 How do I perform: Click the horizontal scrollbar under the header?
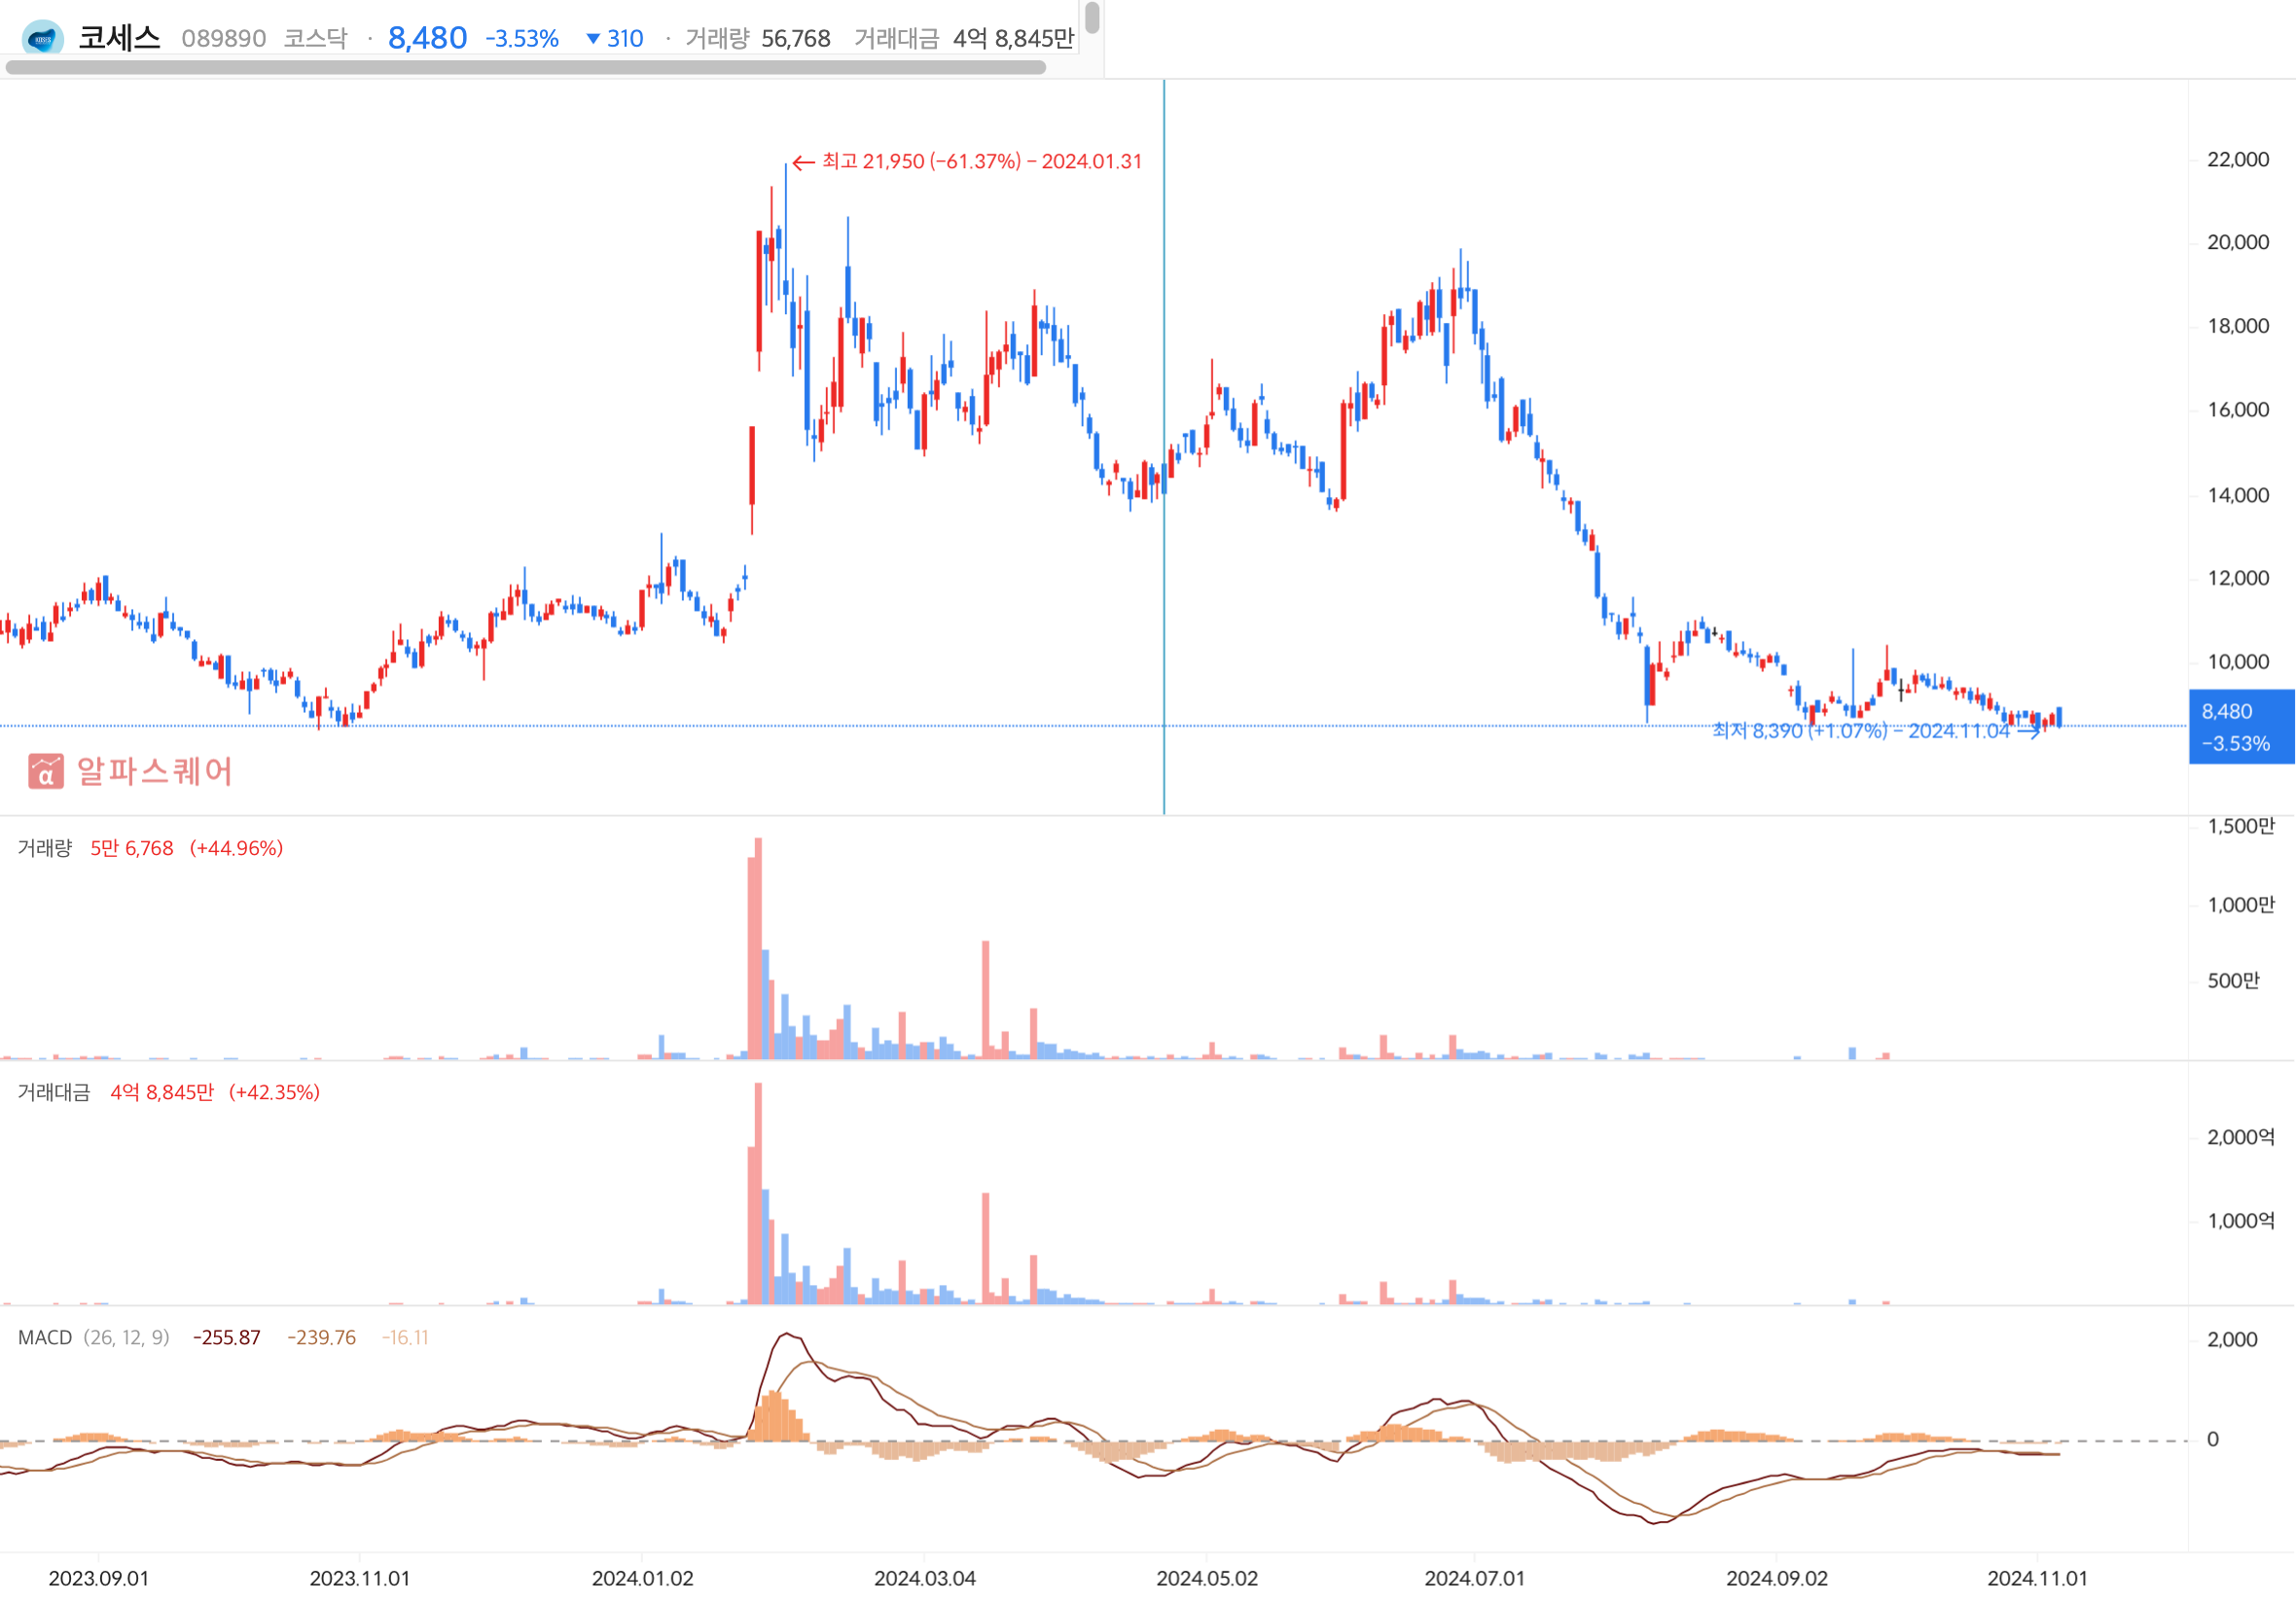pos(526,68)
